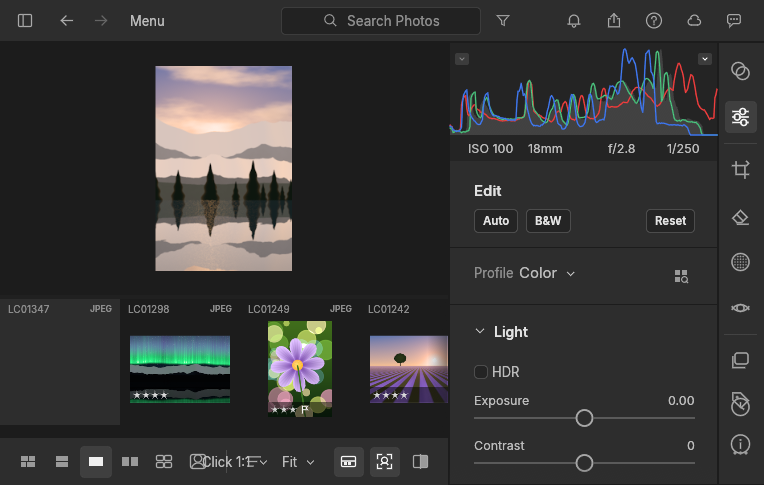
Task: Switch to Photo Grid view icon
Action: coord(28,462)
